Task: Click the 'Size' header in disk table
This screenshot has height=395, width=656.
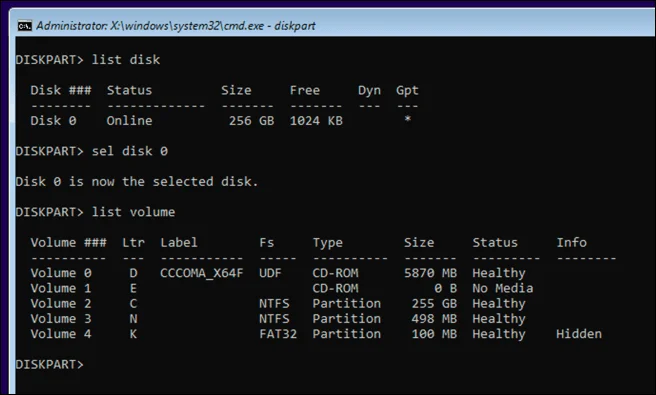Action: [236, 90]
